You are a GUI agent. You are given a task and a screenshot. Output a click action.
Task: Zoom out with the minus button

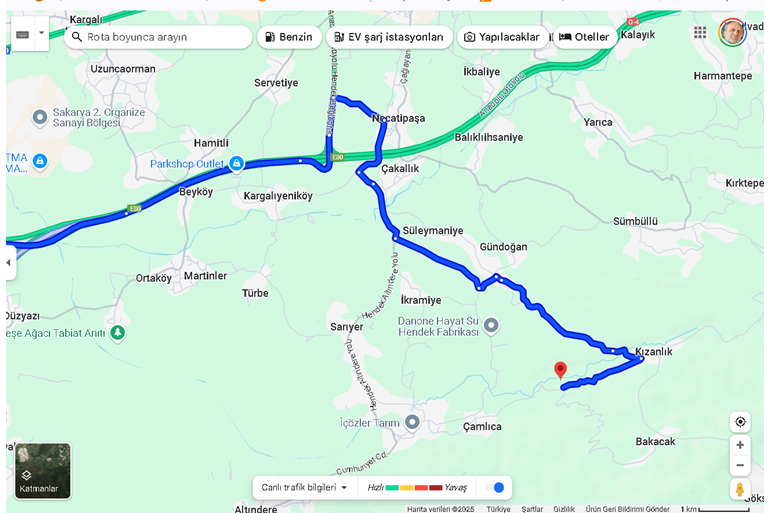[x=740, y=465]
